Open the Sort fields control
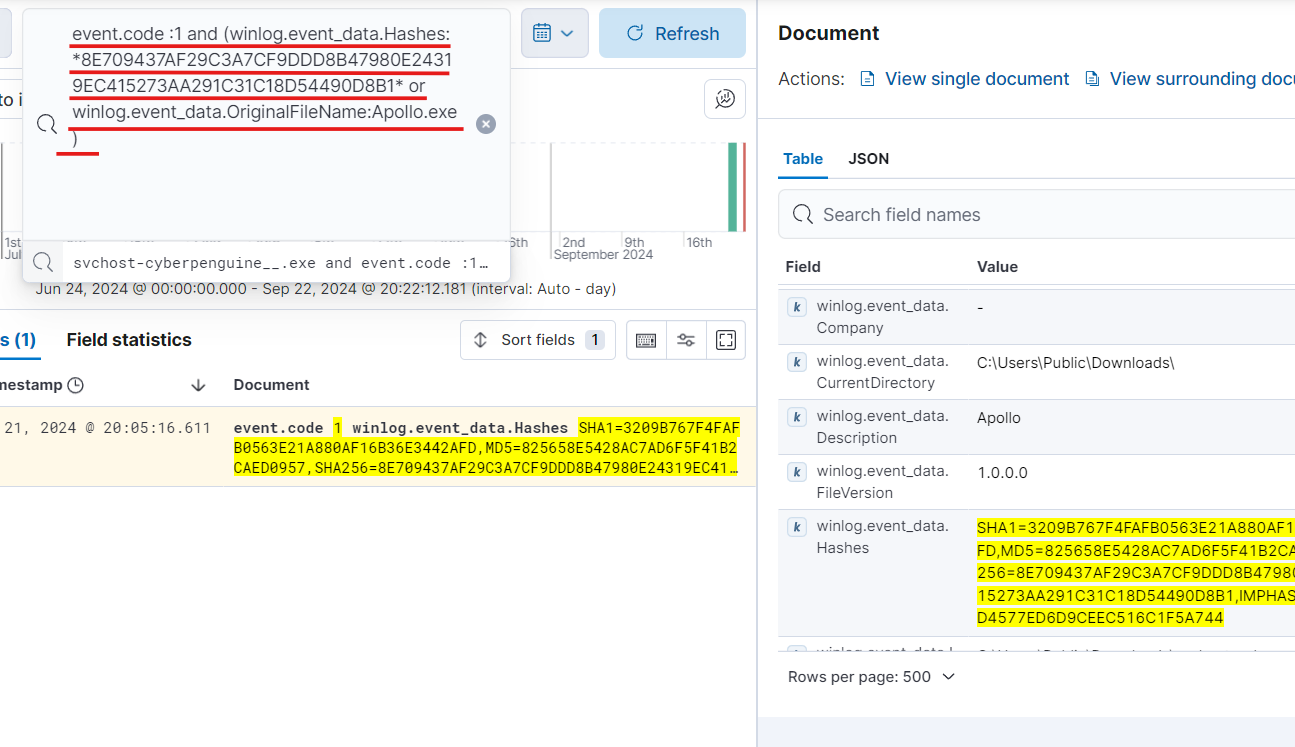Screen dimensions: 1295x747 [538, 340]
